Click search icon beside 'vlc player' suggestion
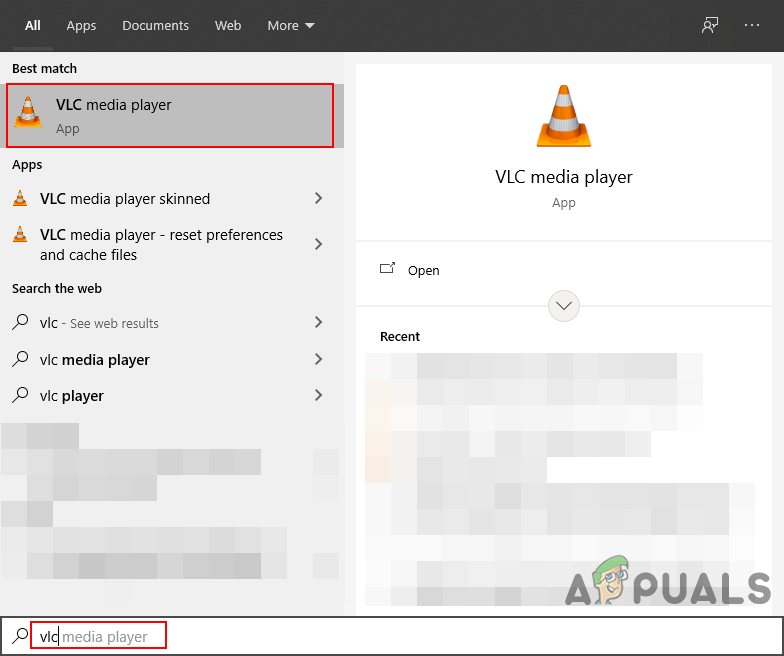The image size is (784, 656). 20,395
